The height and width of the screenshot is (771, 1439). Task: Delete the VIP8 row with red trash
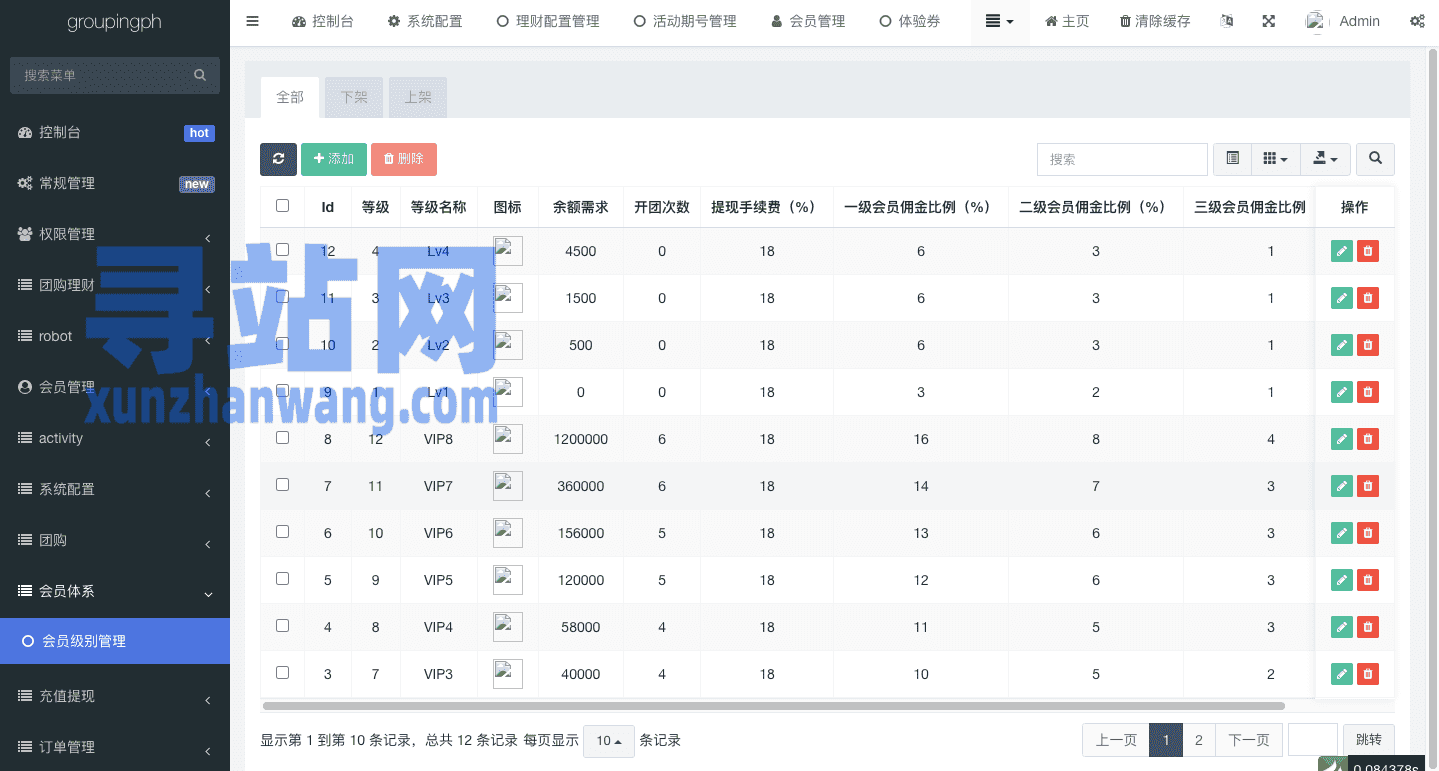tap(1368, 439)
